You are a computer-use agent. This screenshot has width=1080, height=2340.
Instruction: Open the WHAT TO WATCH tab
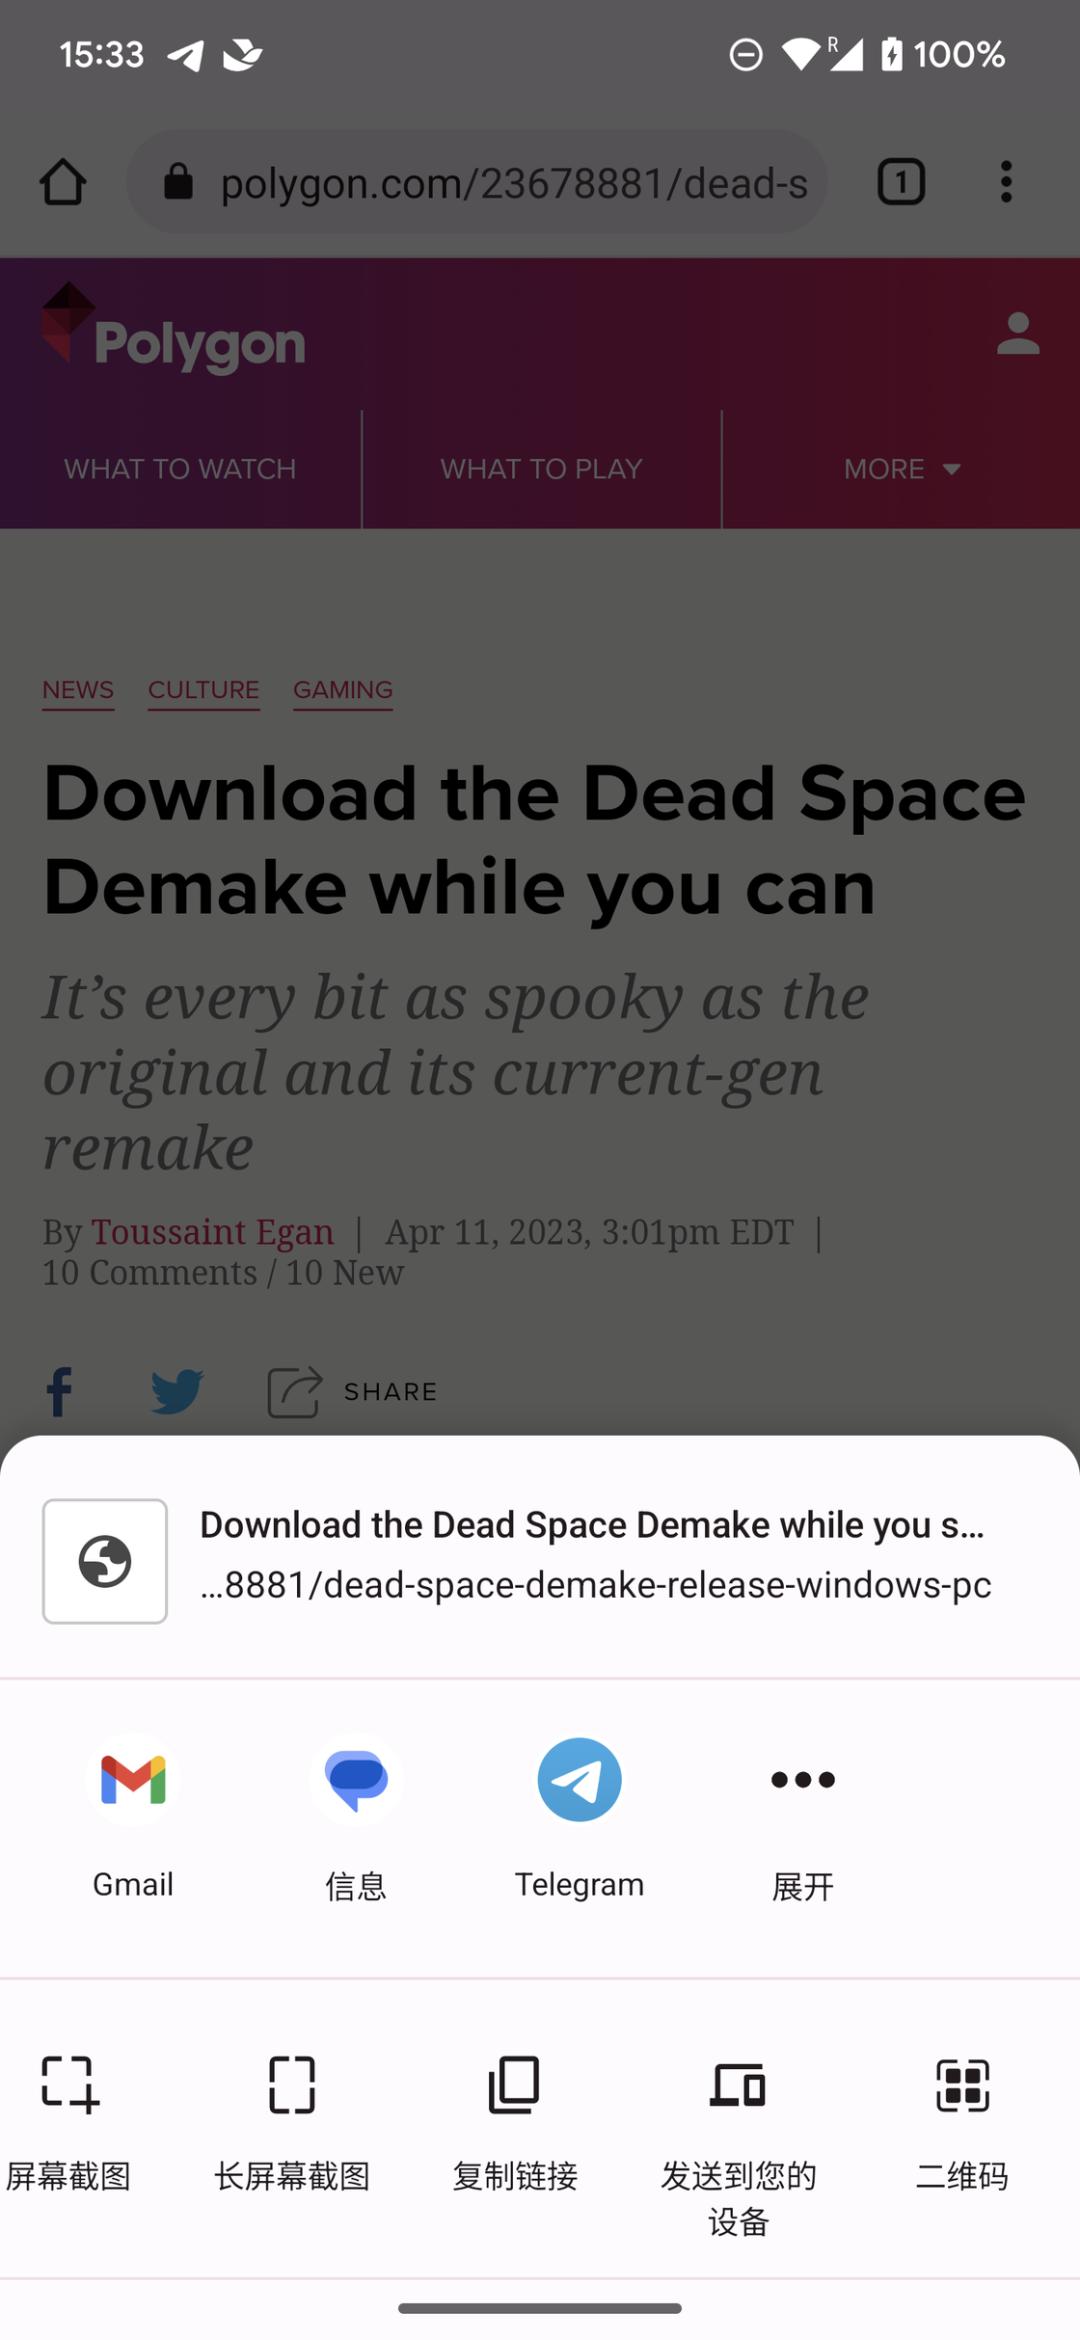[180, 469]
